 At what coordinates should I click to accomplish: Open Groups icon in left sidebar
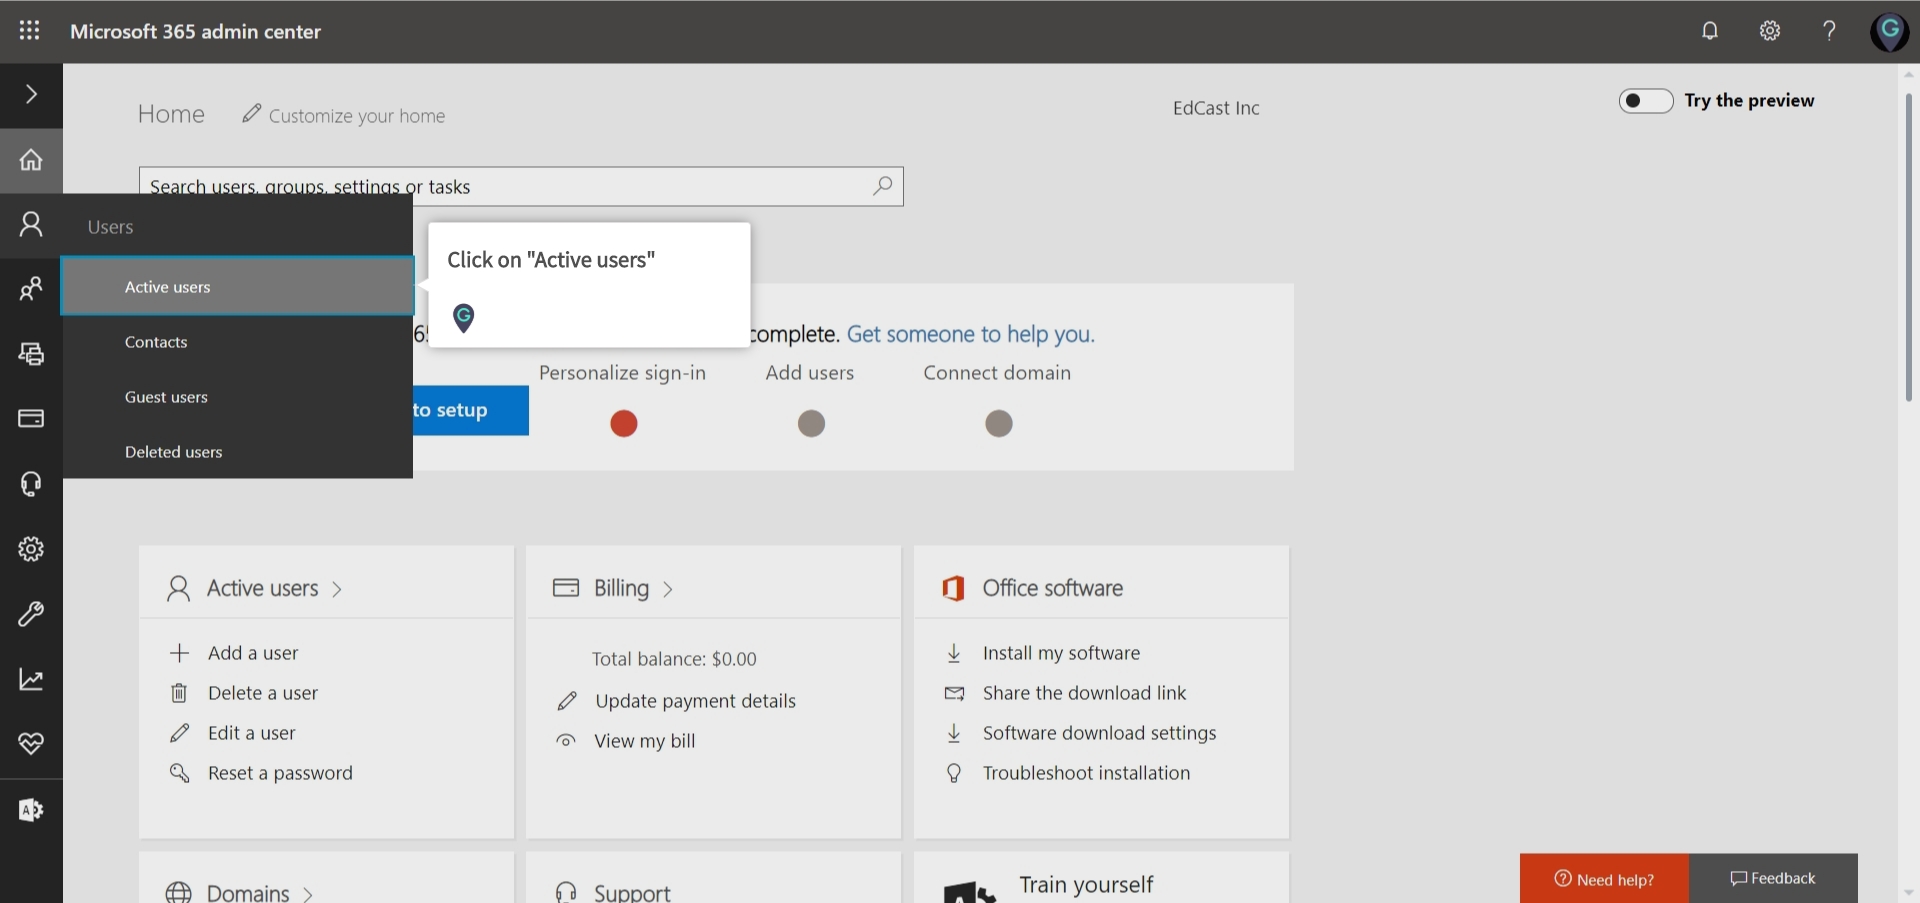coord(31,289)
